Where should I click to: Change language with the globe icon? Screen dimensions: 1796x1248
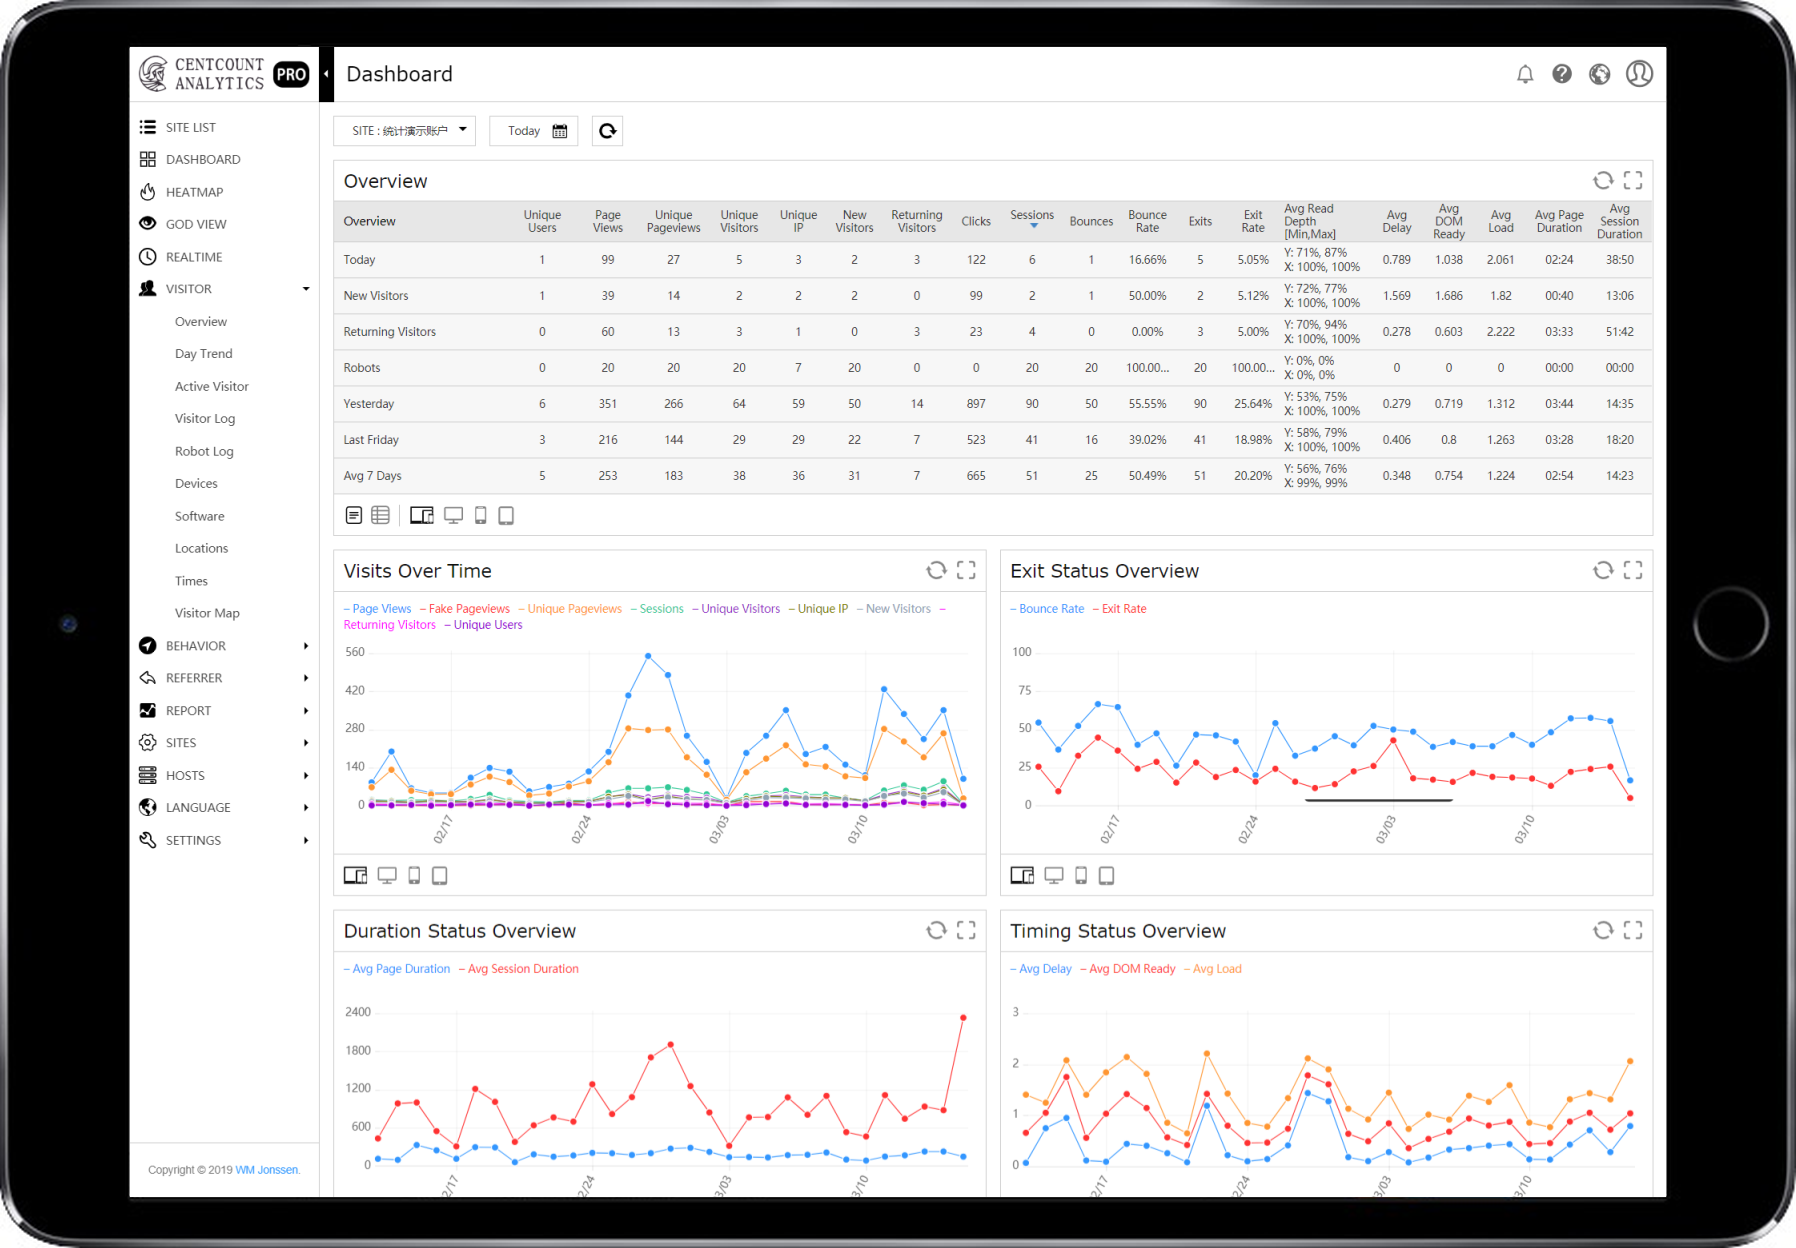coord(1599,74)
